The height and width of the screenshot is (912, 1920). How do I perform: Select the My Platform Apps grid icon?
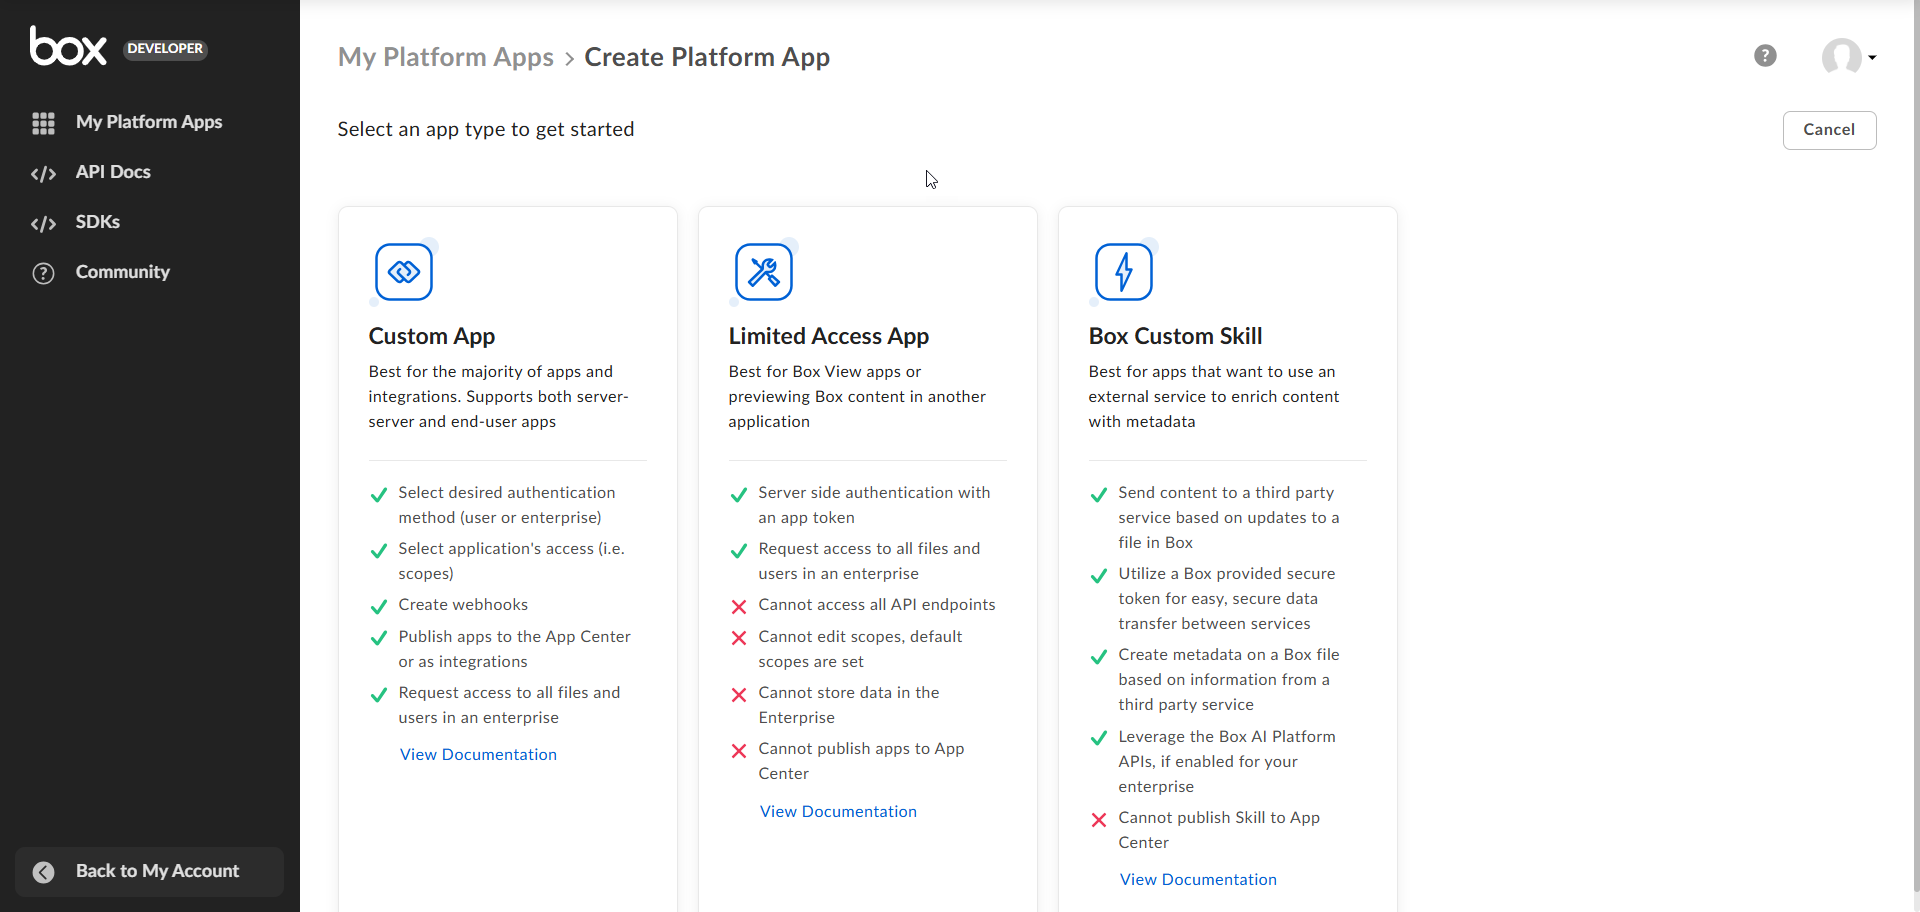click(x=43, y=122)
